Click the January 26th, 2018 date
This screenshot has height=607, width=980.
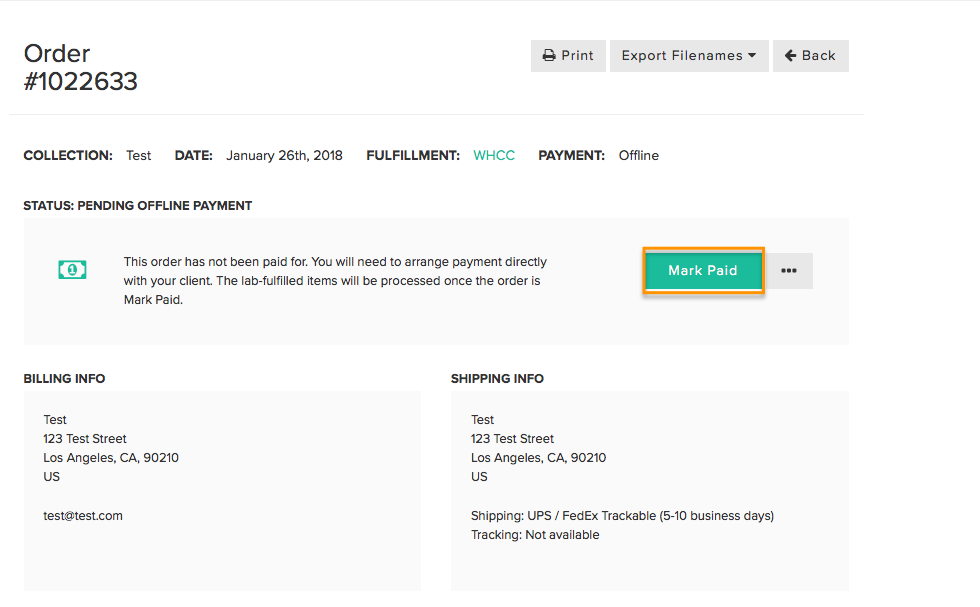coord(284,156)
